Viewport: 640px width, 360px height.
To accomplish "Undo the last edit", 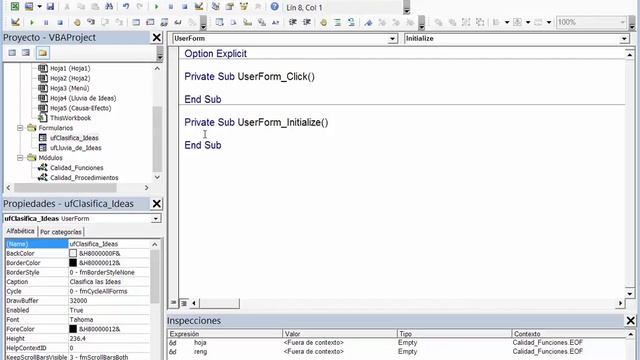I will pos(126,7).
